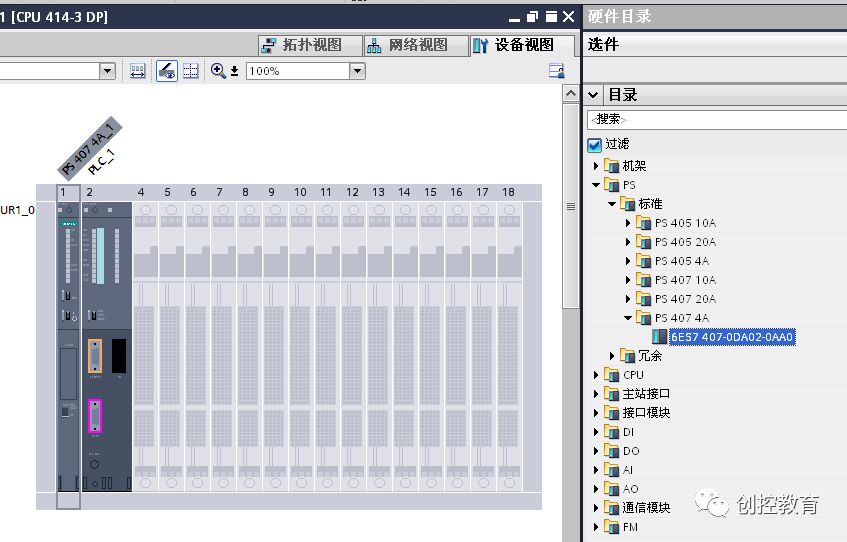Expand the 接口模块 interface module folder
The image size is (847, 542).
pyautogui.click(x=596, y=413)
